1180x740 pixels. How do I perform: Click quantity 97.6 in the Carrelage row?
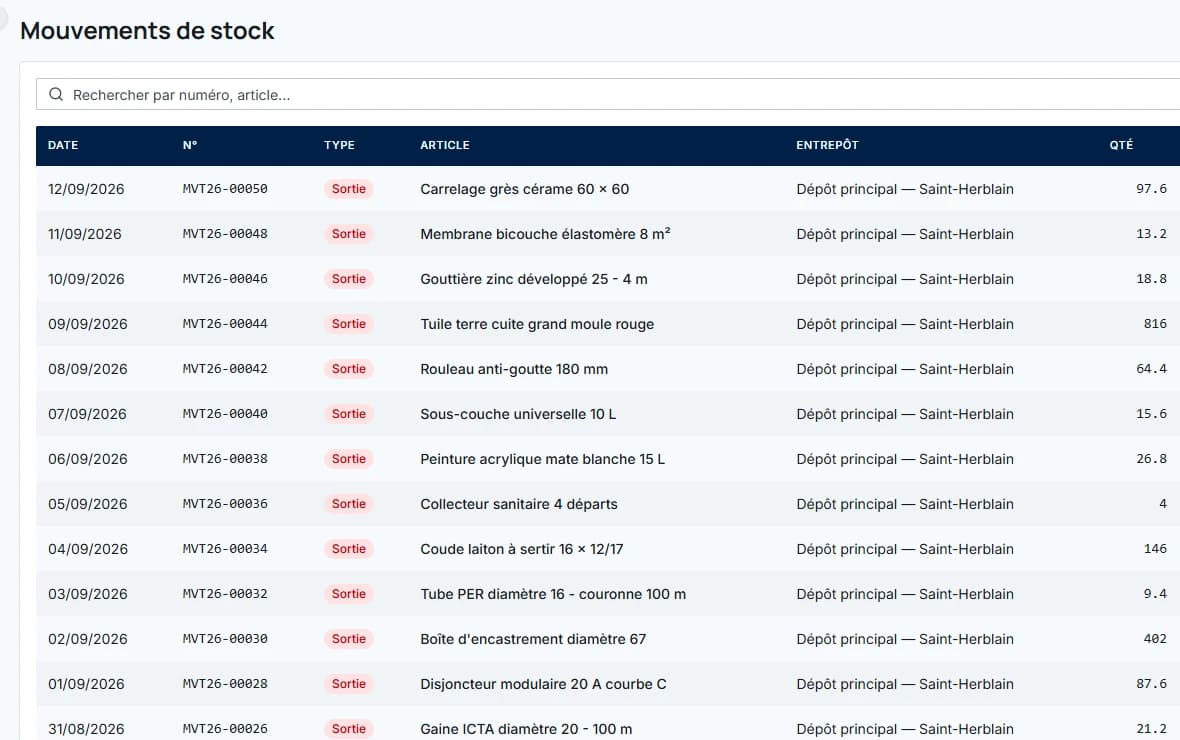pos(1151,189)
